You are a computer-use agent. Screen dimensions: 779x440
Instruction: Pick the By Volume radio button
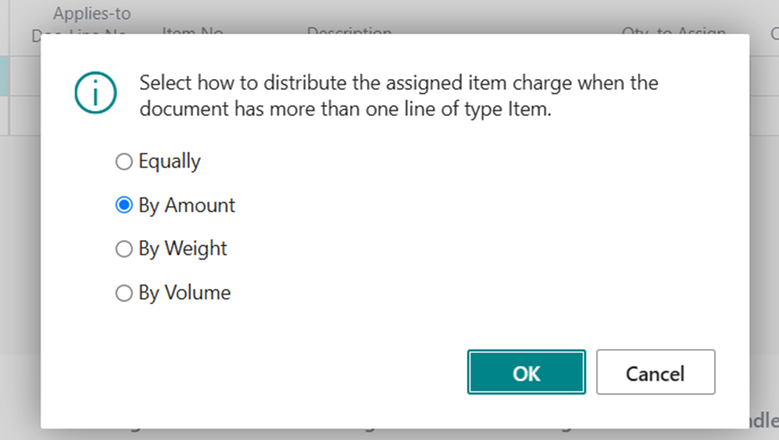[124, 293]
